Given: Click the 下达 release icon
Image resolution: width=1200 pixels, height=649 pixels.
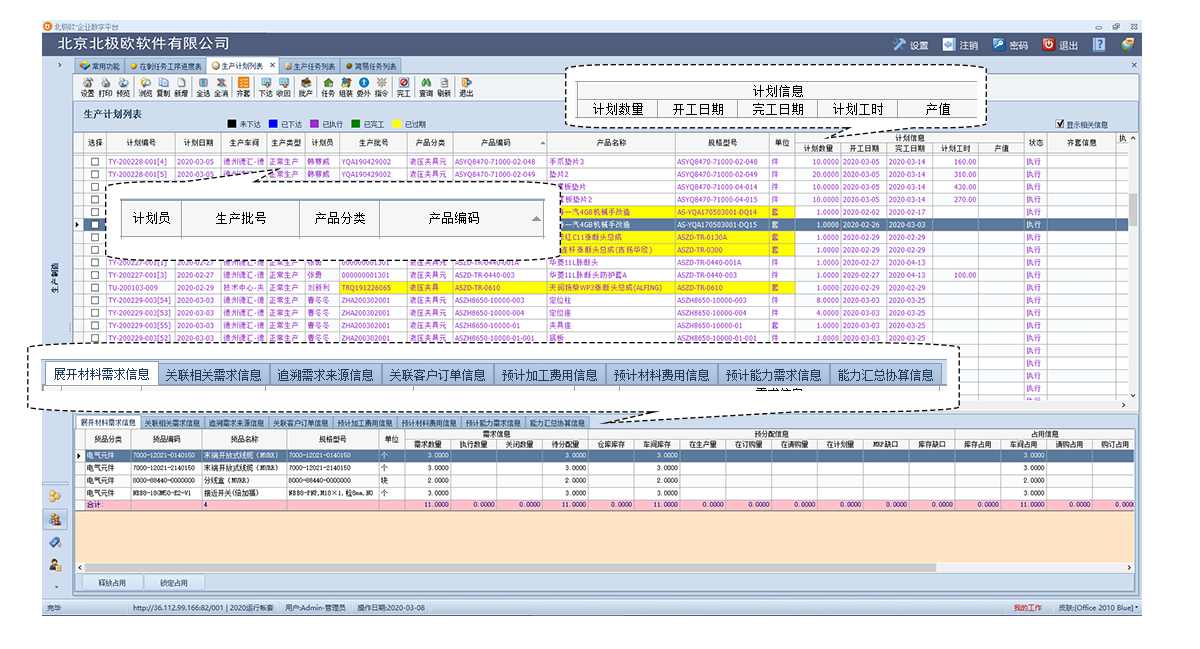Looking at the screenshot, I should click(x=266, y=87).
